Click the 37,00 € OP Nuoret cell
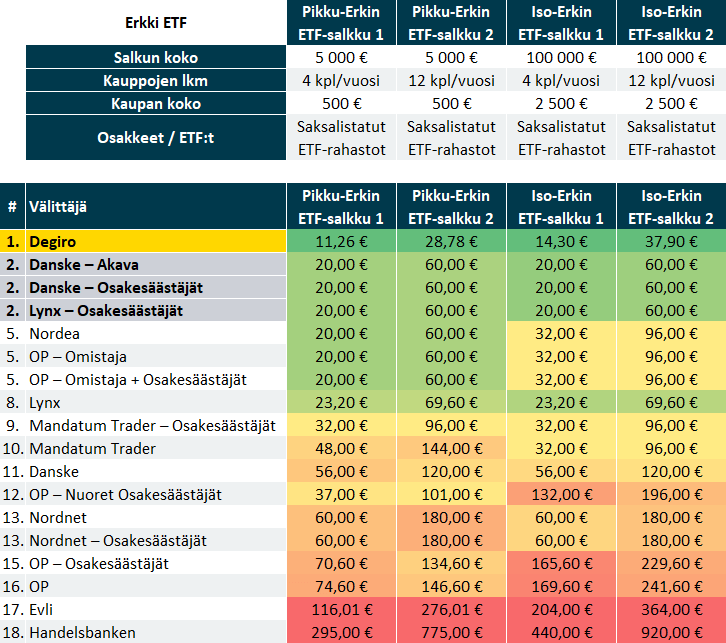The height and width of the screenshot is (643, 726). pyautogui.click(x=341, y=494)
